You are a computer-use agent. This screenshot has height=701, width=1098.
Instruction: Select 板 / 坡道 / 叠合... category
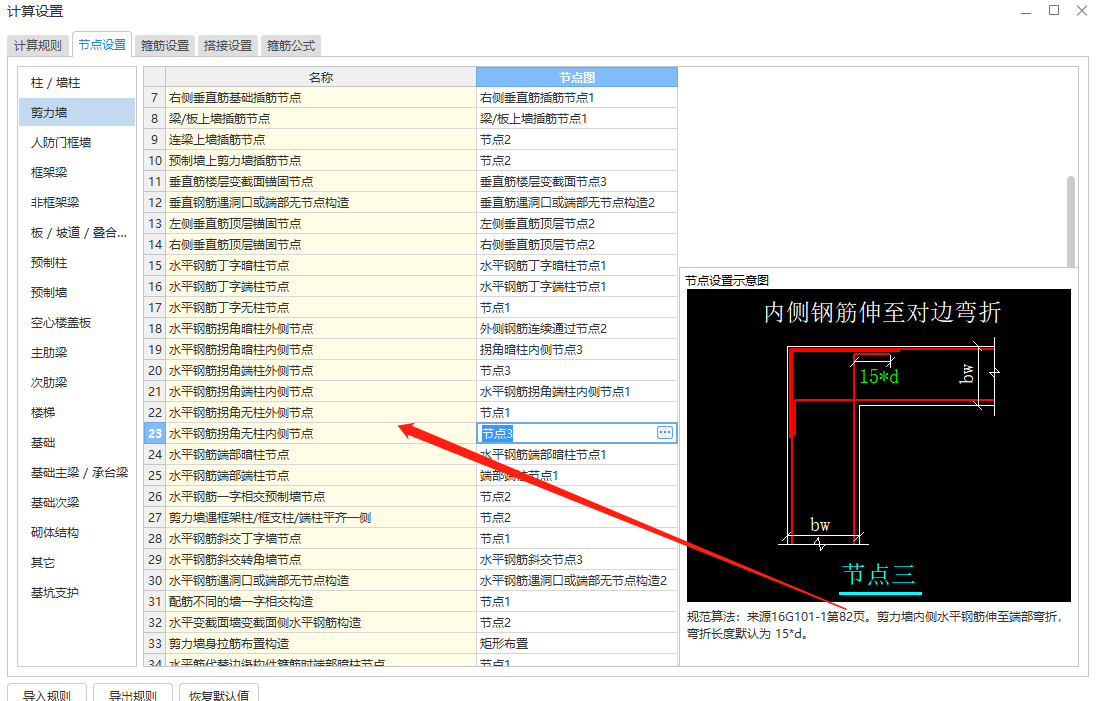77,233
